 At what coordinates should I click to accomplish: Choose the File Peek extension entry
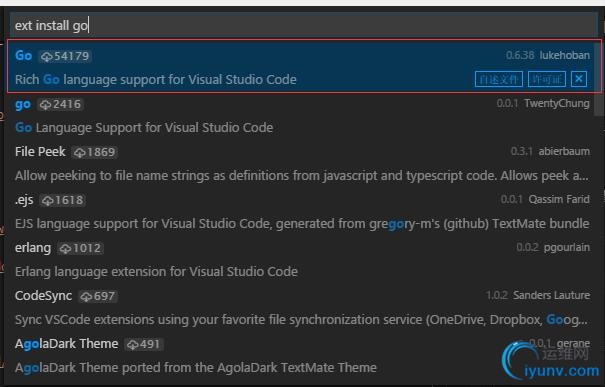[304, 164]
